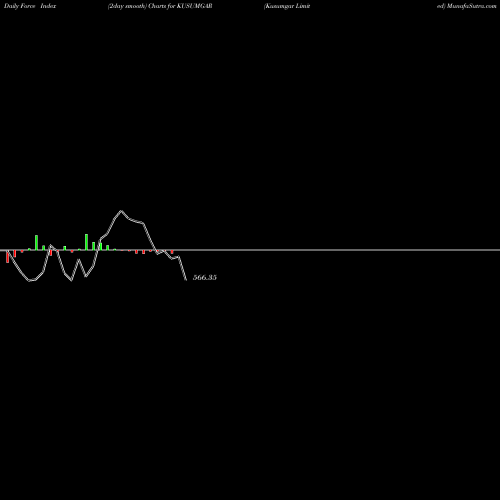
Task: Click the MunafaSutra.com watermark text
Action: [471, 6]
